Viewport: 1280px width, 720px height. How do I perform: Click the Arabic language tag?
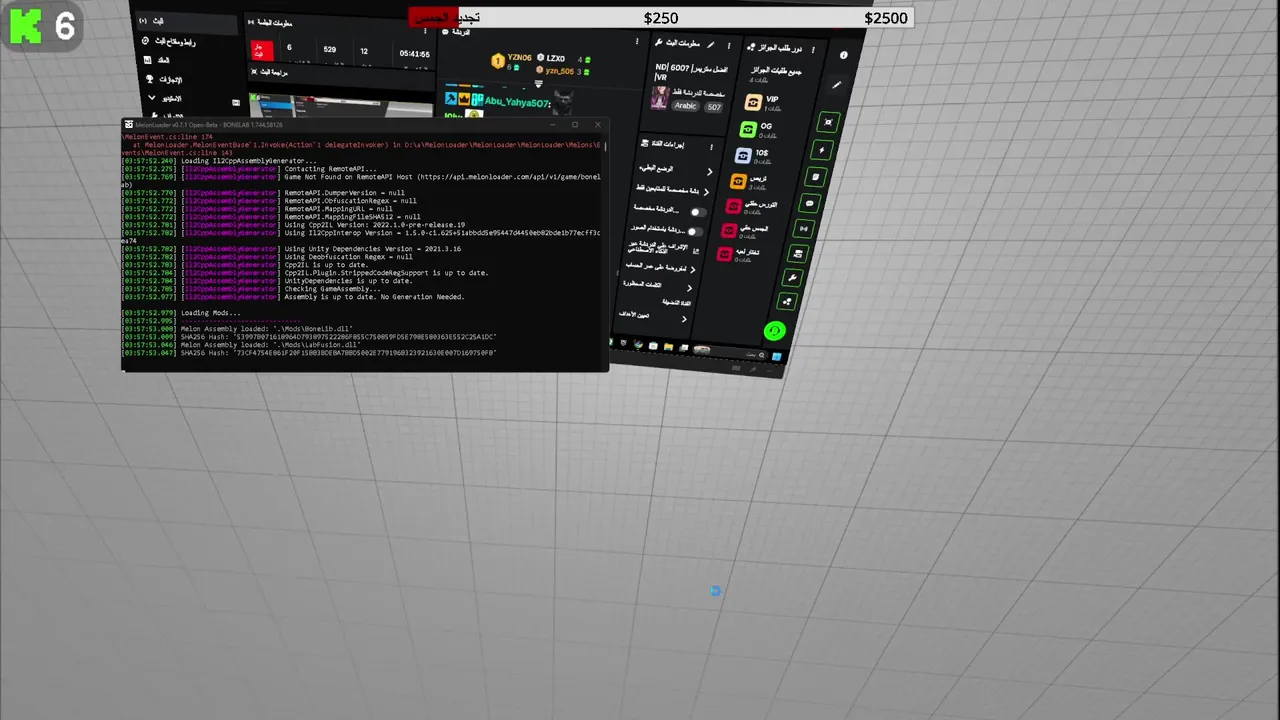pyautogui.click(x=686, y=106)
